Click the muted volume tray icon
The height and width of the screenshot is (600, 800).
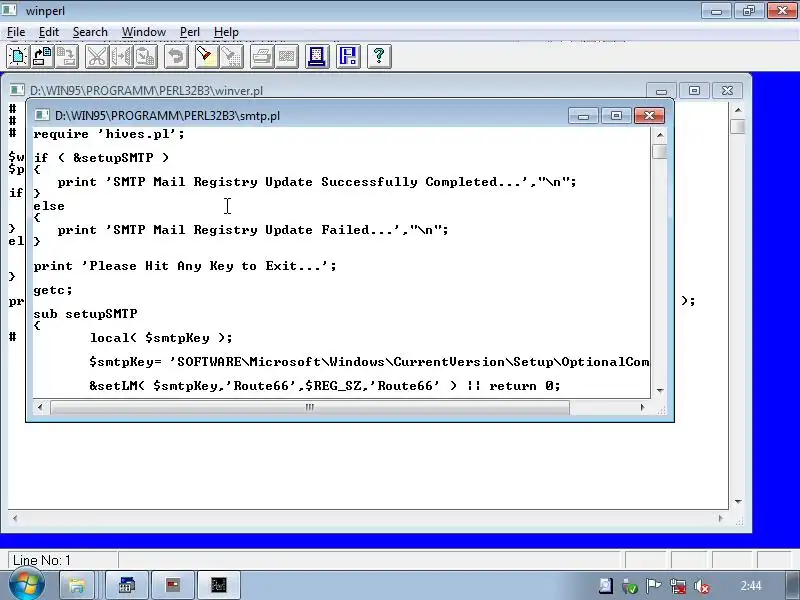[x=702, y=586]
